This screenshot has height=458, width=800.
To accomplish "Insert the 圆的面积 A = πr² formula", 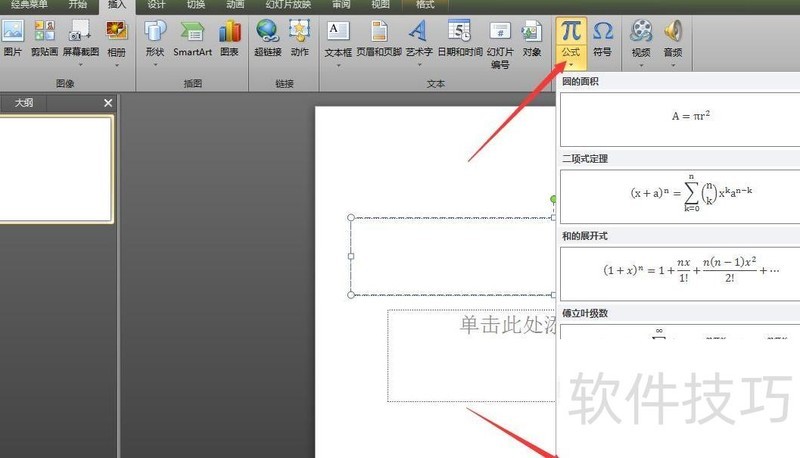I will pos(680,119).
